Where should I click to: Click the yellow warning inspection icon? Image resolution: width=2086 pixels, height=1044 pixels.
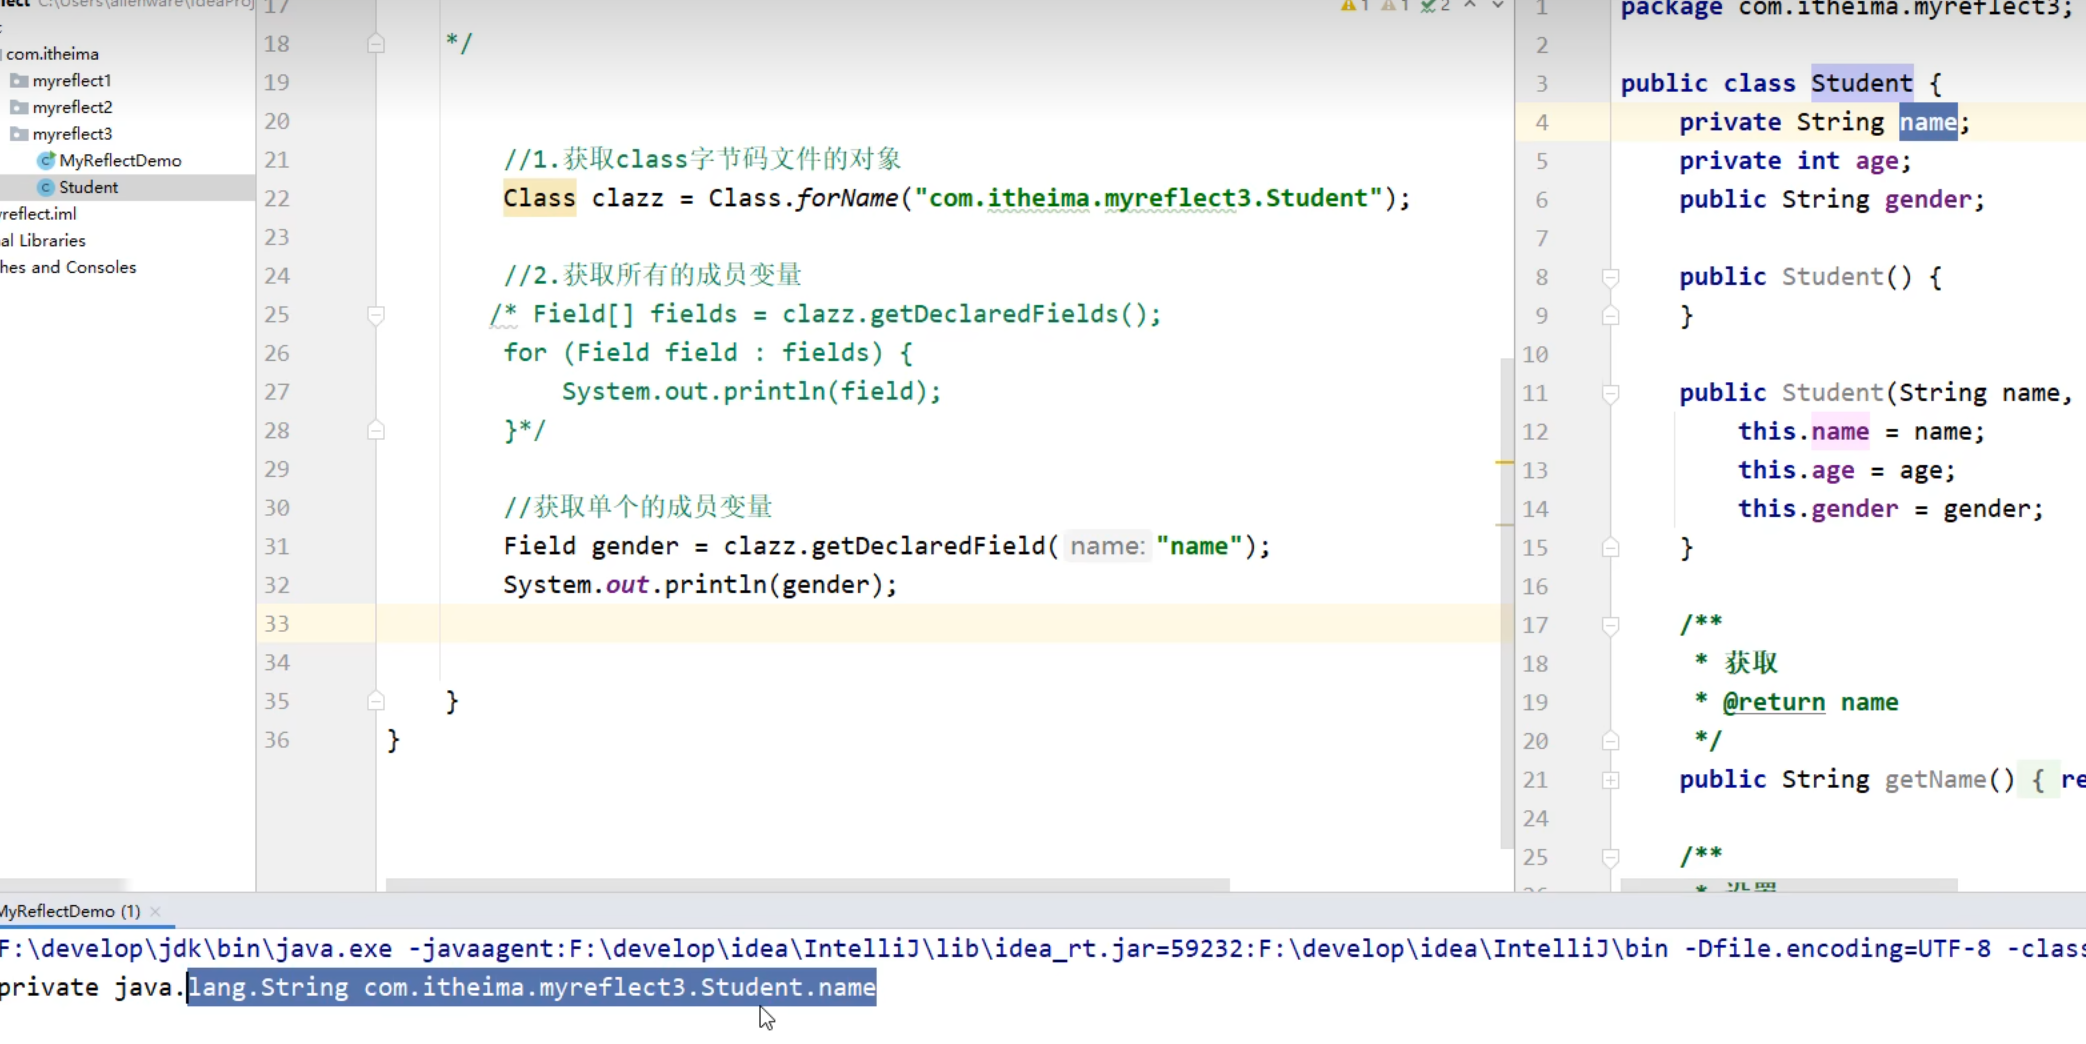coord(1348,6)
